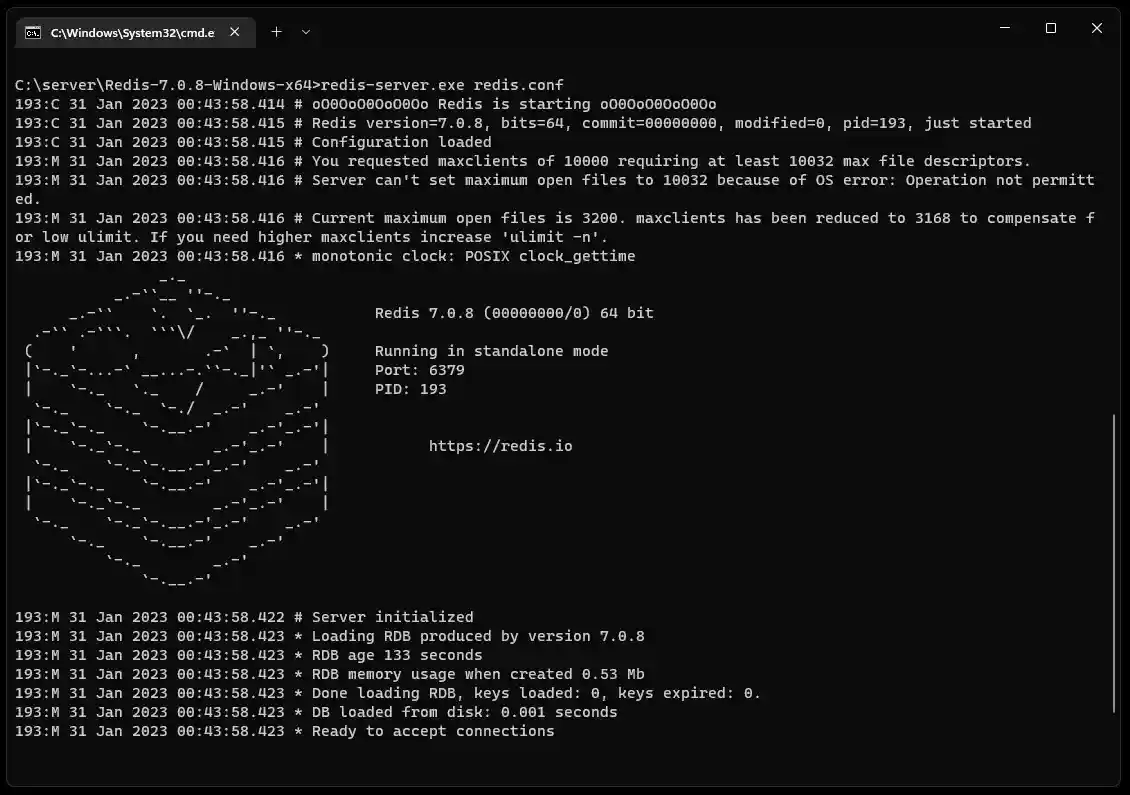
Task: Click the 'Redis is starting' log line
Action: coord(365,104)
